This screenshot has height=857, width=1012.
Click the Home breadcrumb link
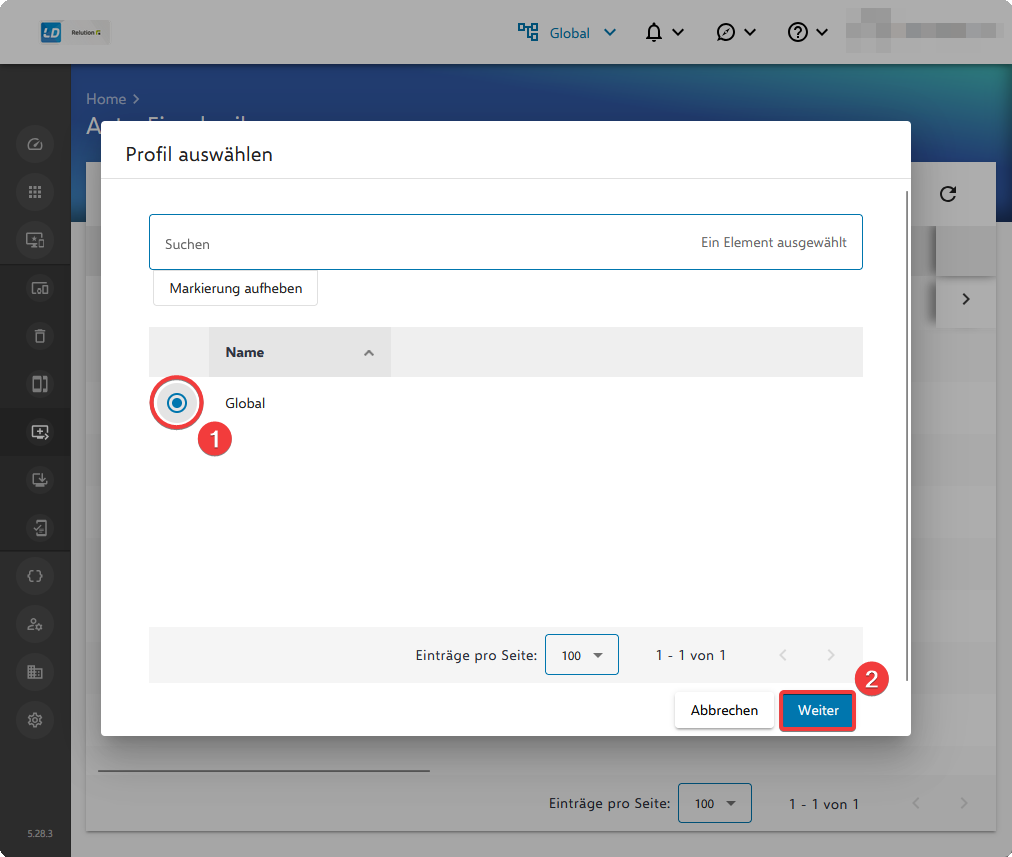point(106,99)
